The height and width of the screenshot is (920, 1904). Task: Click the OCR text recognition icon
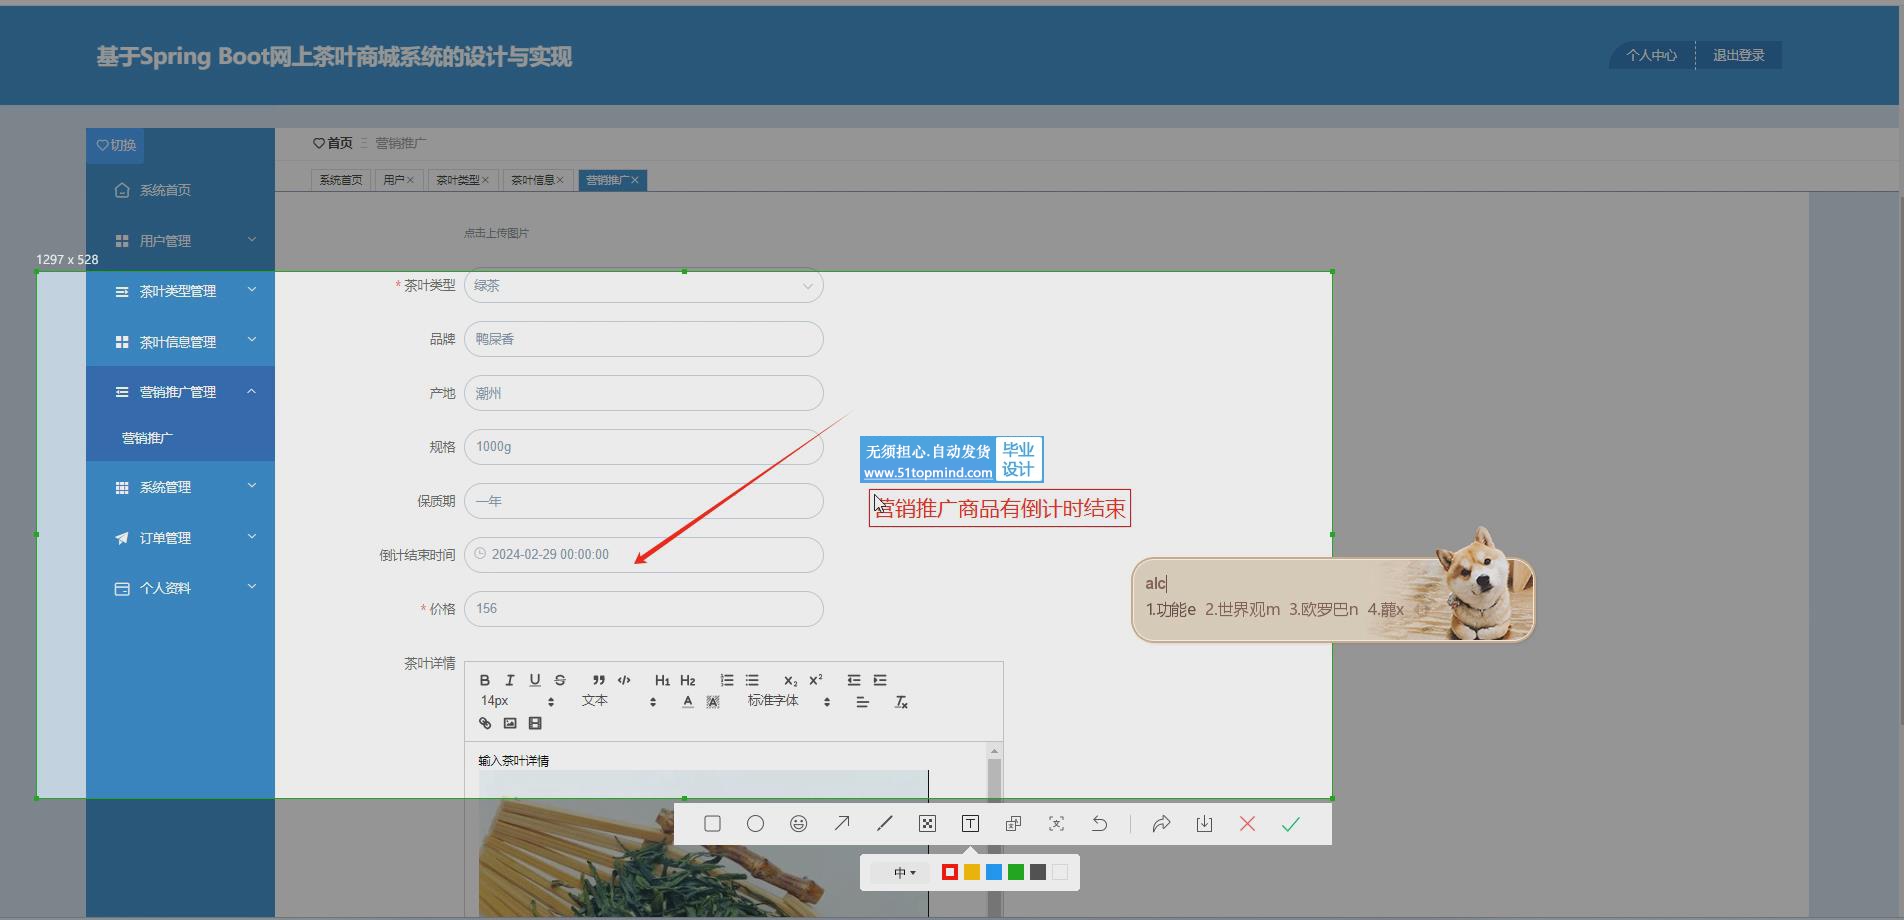click(1056, 824)
